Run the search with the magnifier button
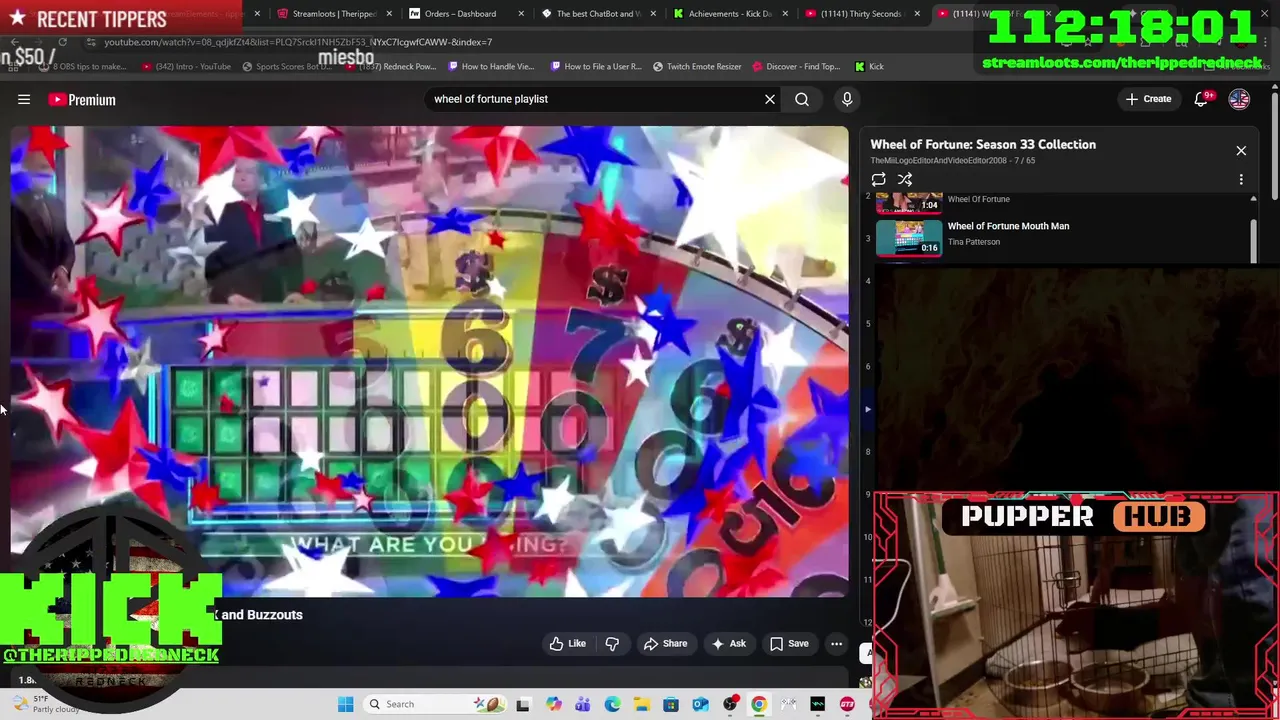This screenshot has width=1280, height=720. tap(802, 99)
